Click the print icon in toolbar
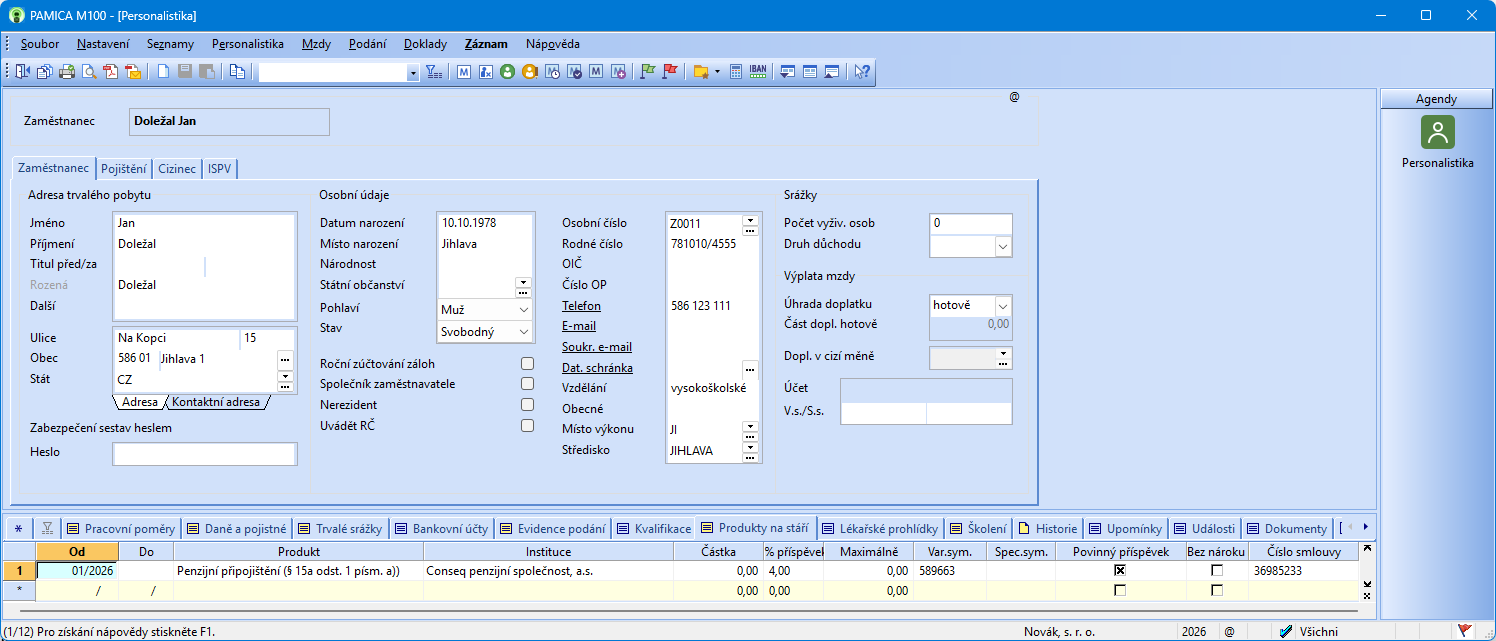The height and width of the screenshot is (641, 1496). (x=67, y=72)
